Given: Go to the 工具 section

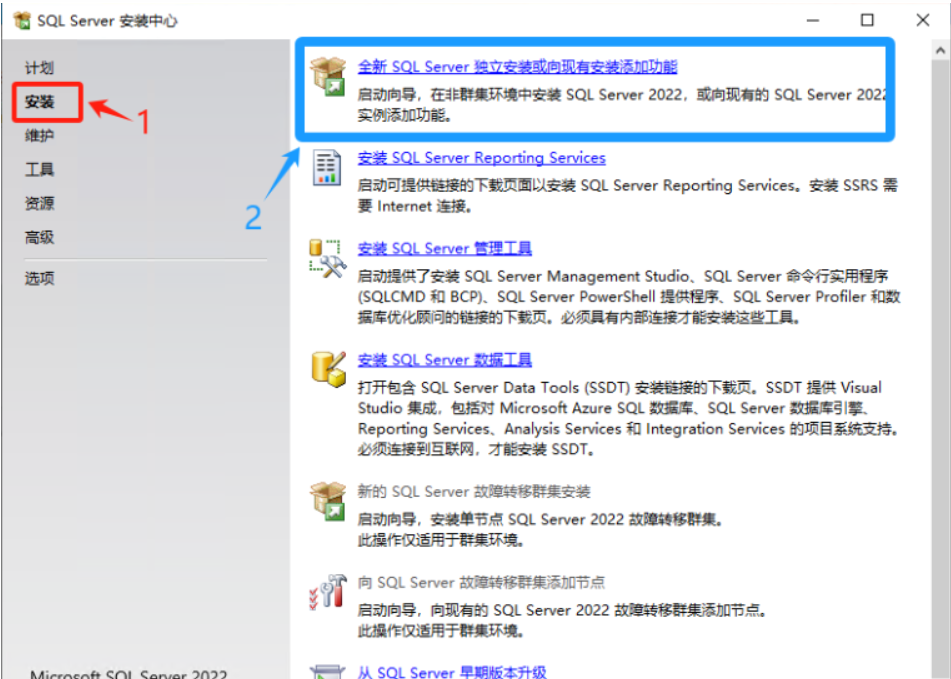Looking at the screenshot, I should [x=39, y=169].
